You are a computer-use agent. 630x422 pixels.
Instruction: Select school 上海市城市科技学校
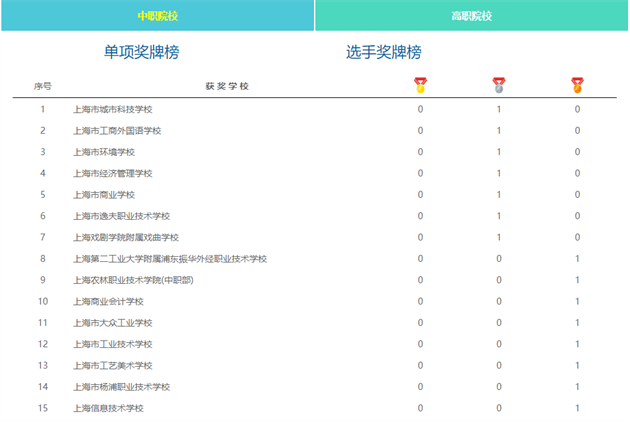point(119,109)
